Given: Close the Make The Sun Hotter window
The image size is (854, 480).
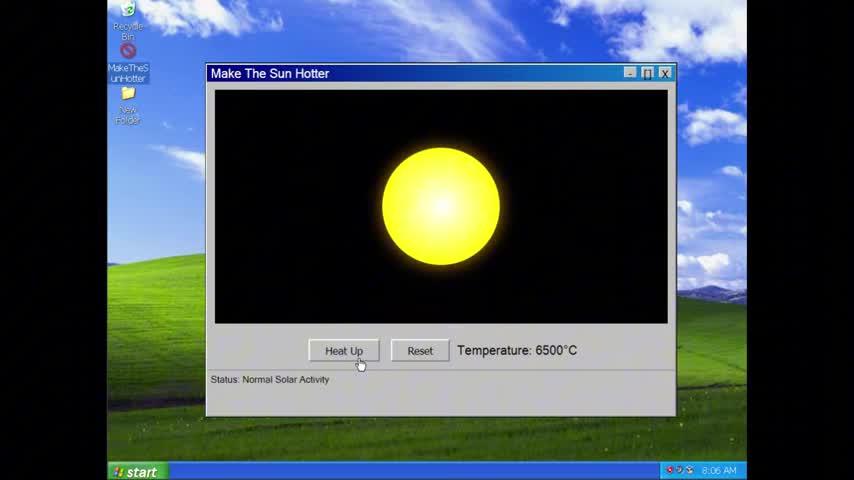Looking at the screenshot, I should (664, 73).
